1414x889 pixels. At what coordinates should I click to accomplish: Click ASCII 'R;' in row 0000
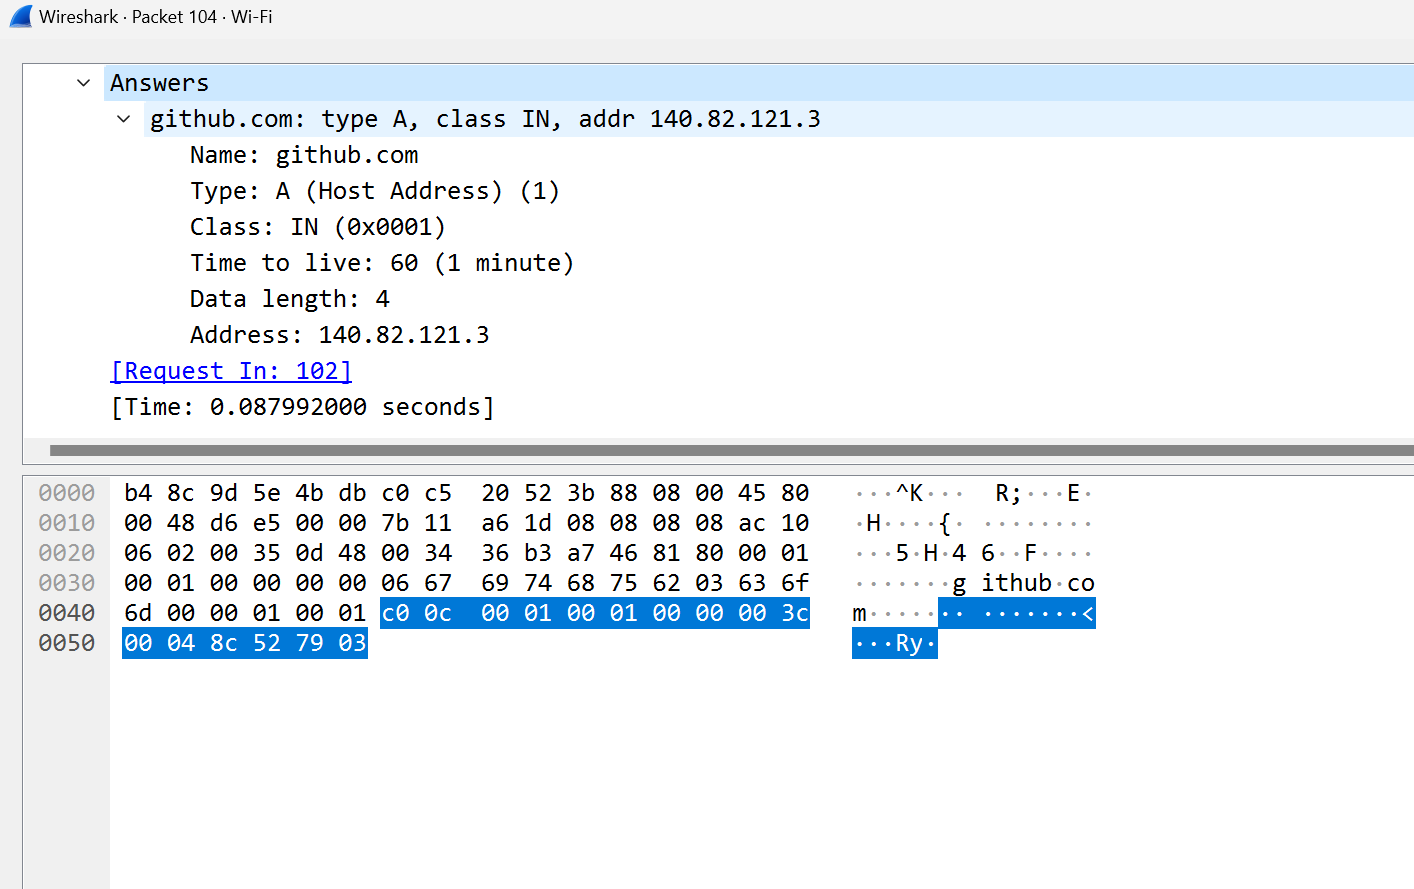[1009, 493]
